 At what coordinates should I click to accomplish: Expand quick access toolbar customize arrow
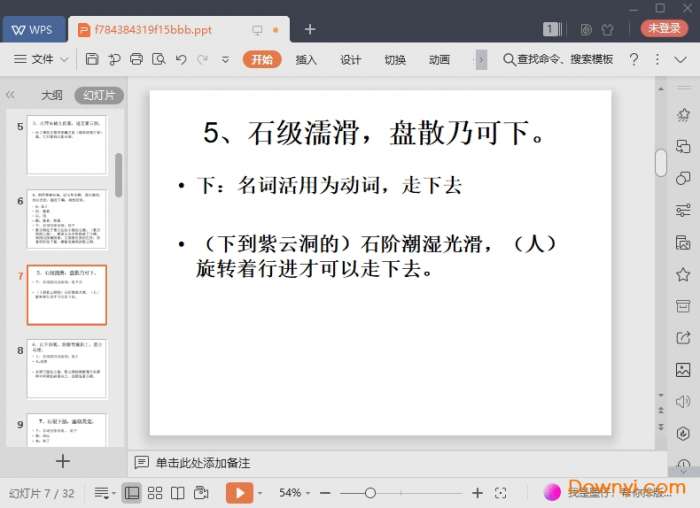coord(225,59)
